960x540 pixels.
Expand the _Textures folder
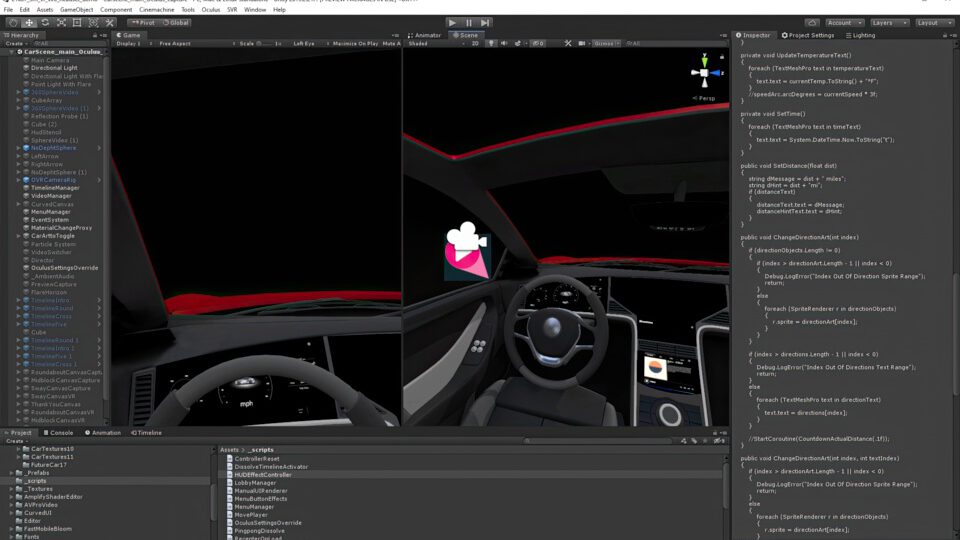pyautogui.click(x=11, y=489)
